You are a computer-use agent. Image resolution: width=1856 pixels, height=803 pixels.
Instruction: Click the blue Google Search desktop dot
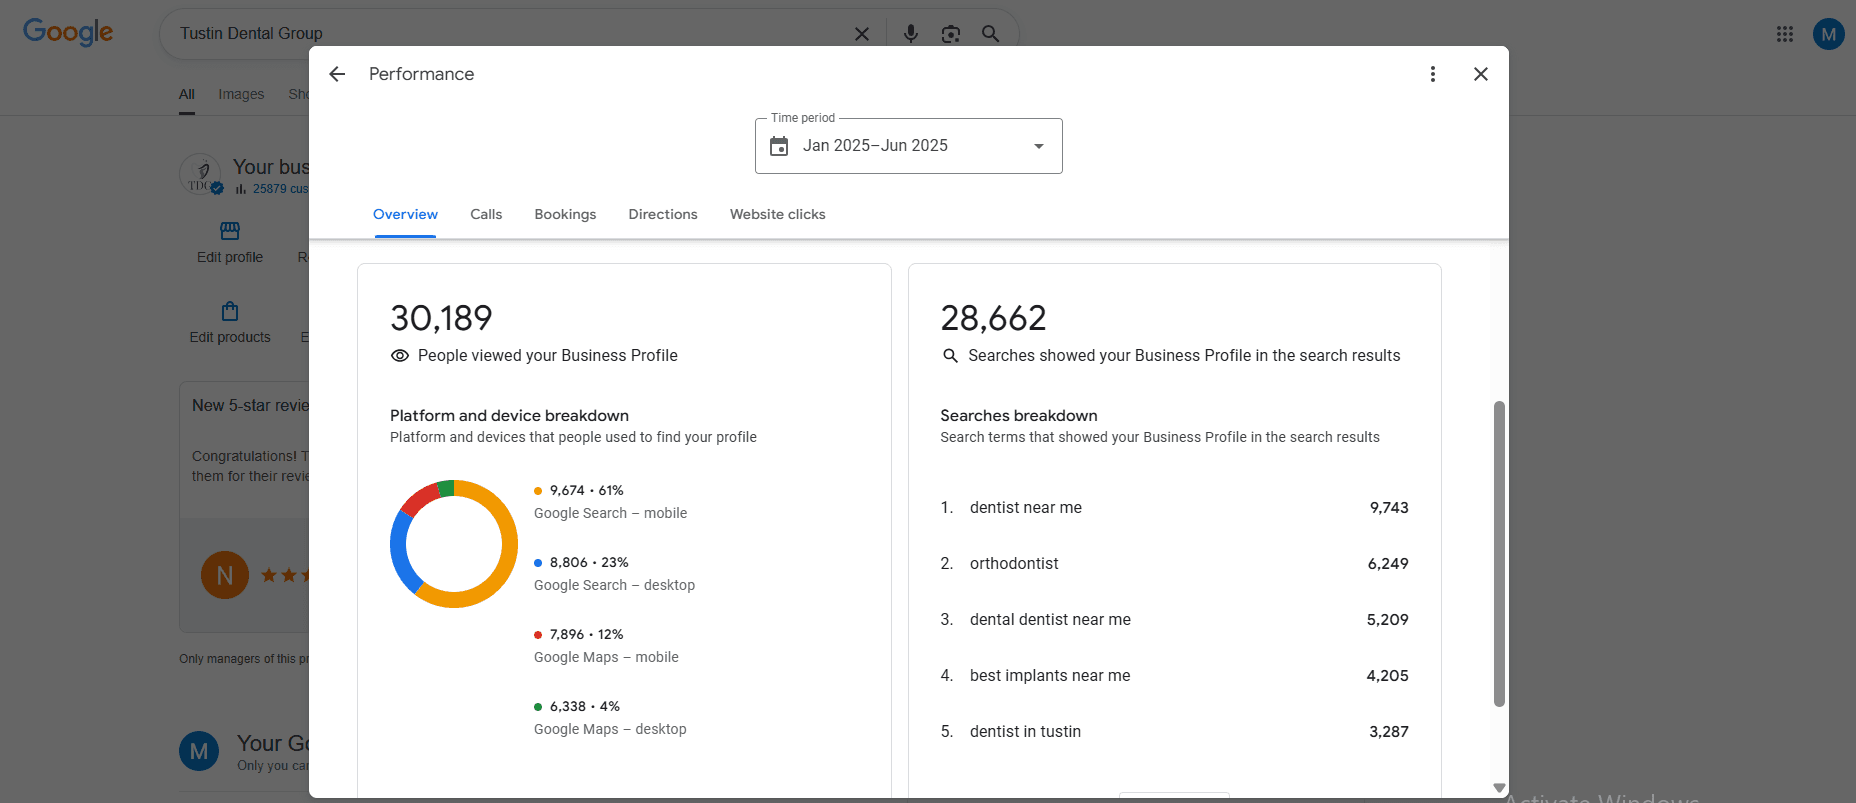538,563
